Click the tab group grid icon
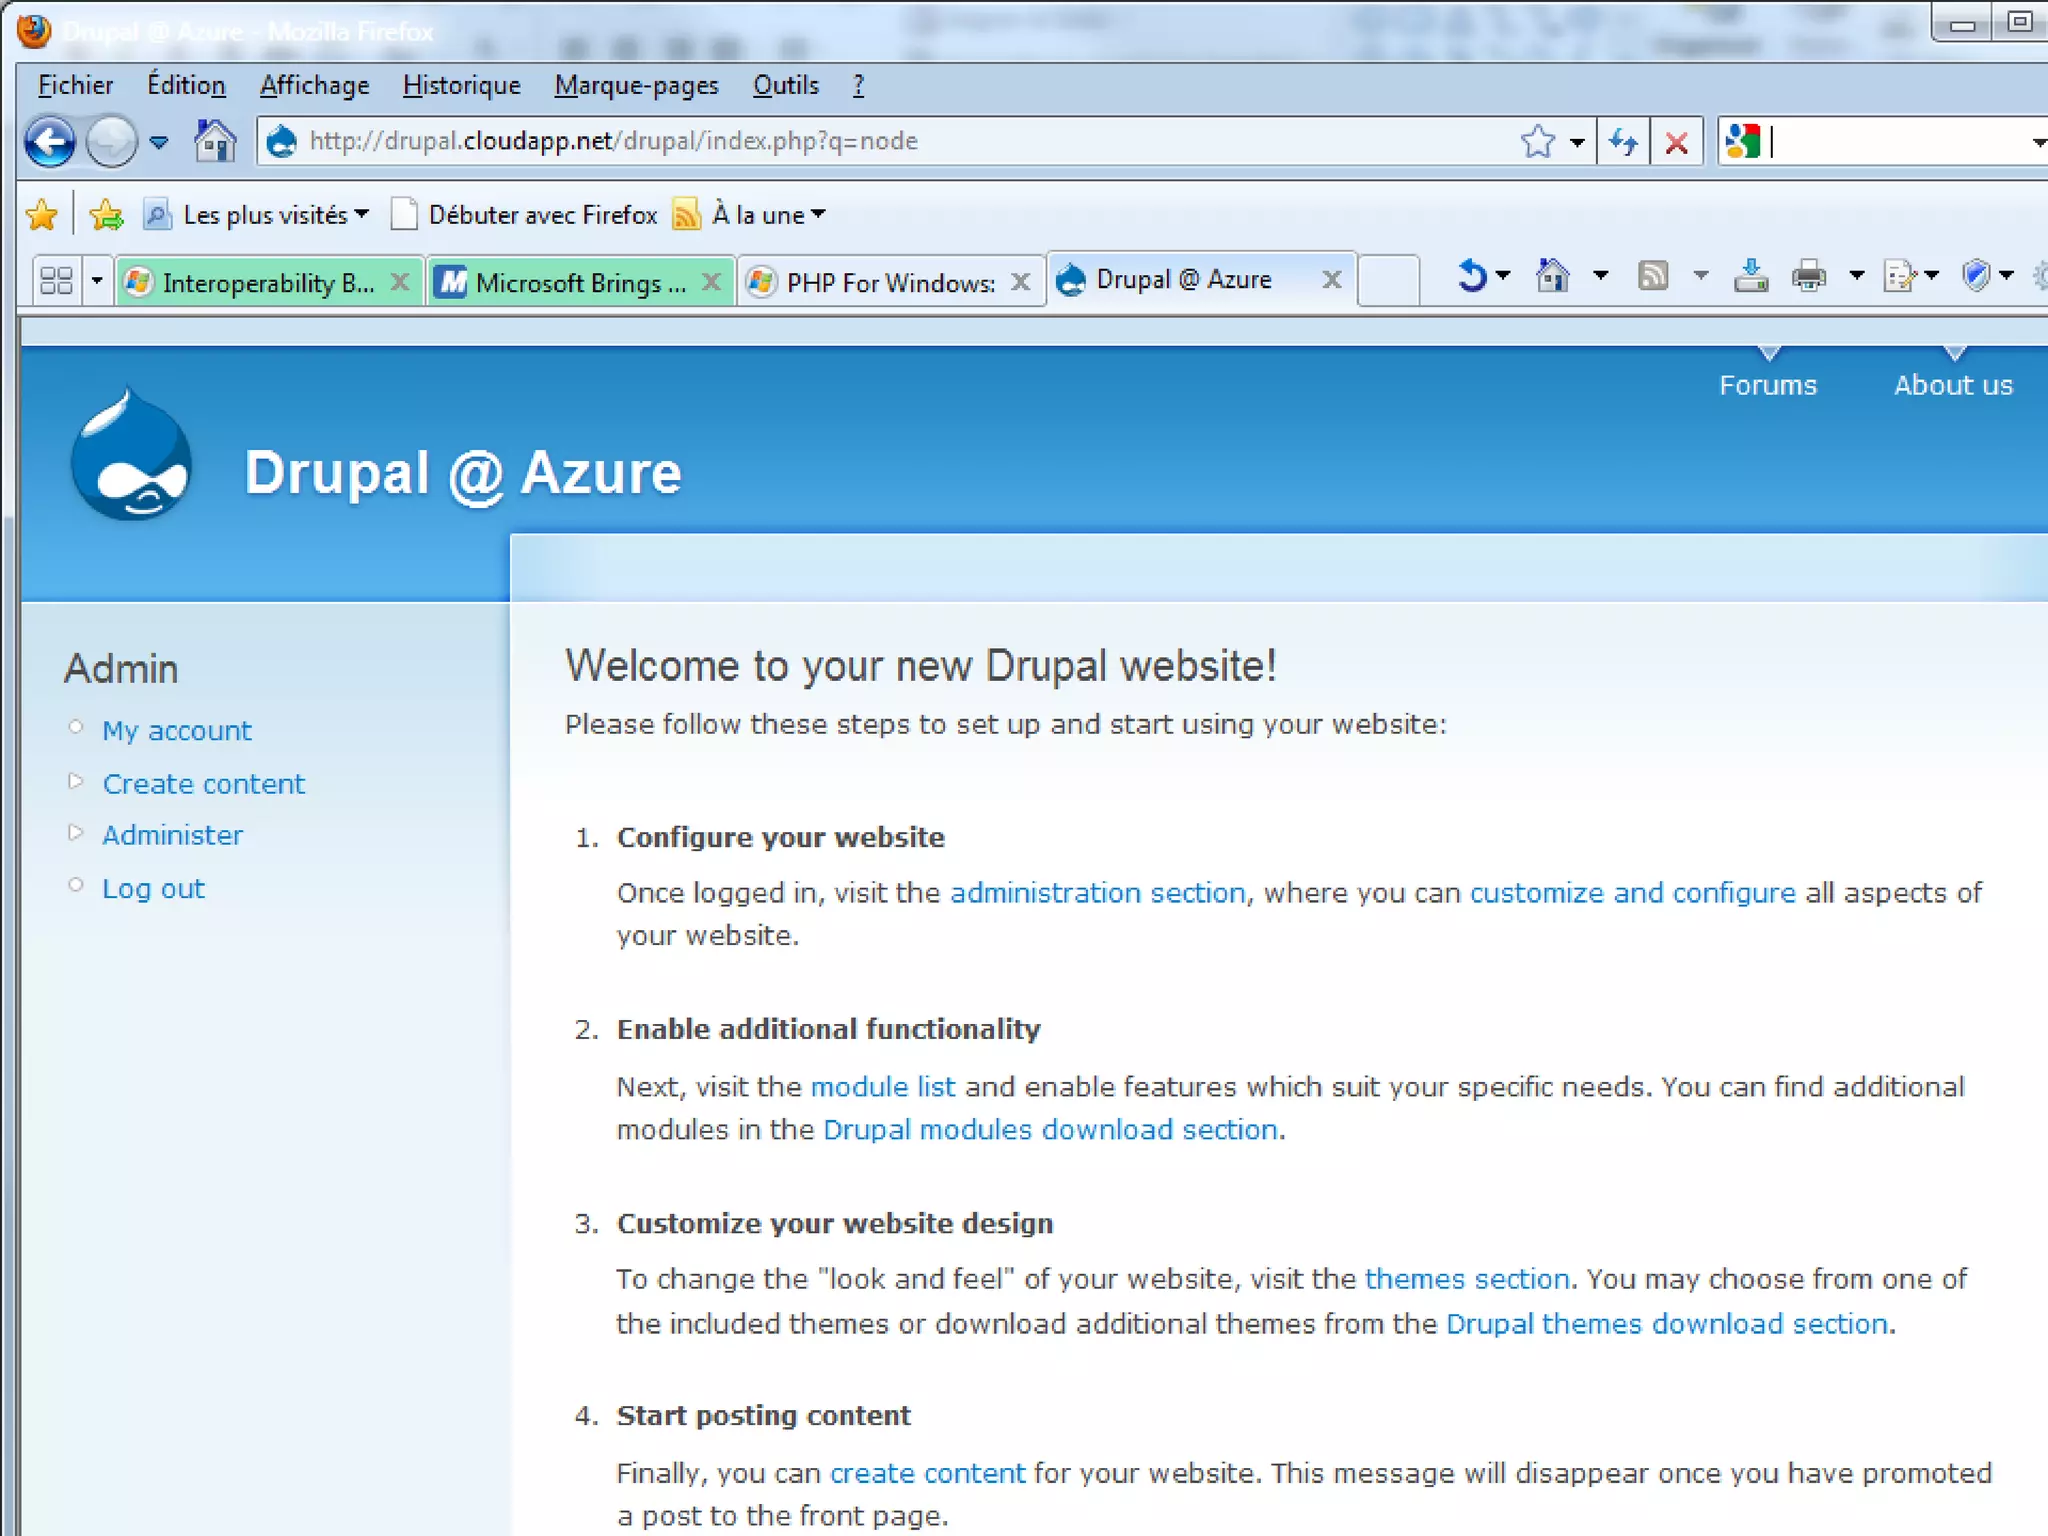2048x1536 pixels. [x=56, y=280]
